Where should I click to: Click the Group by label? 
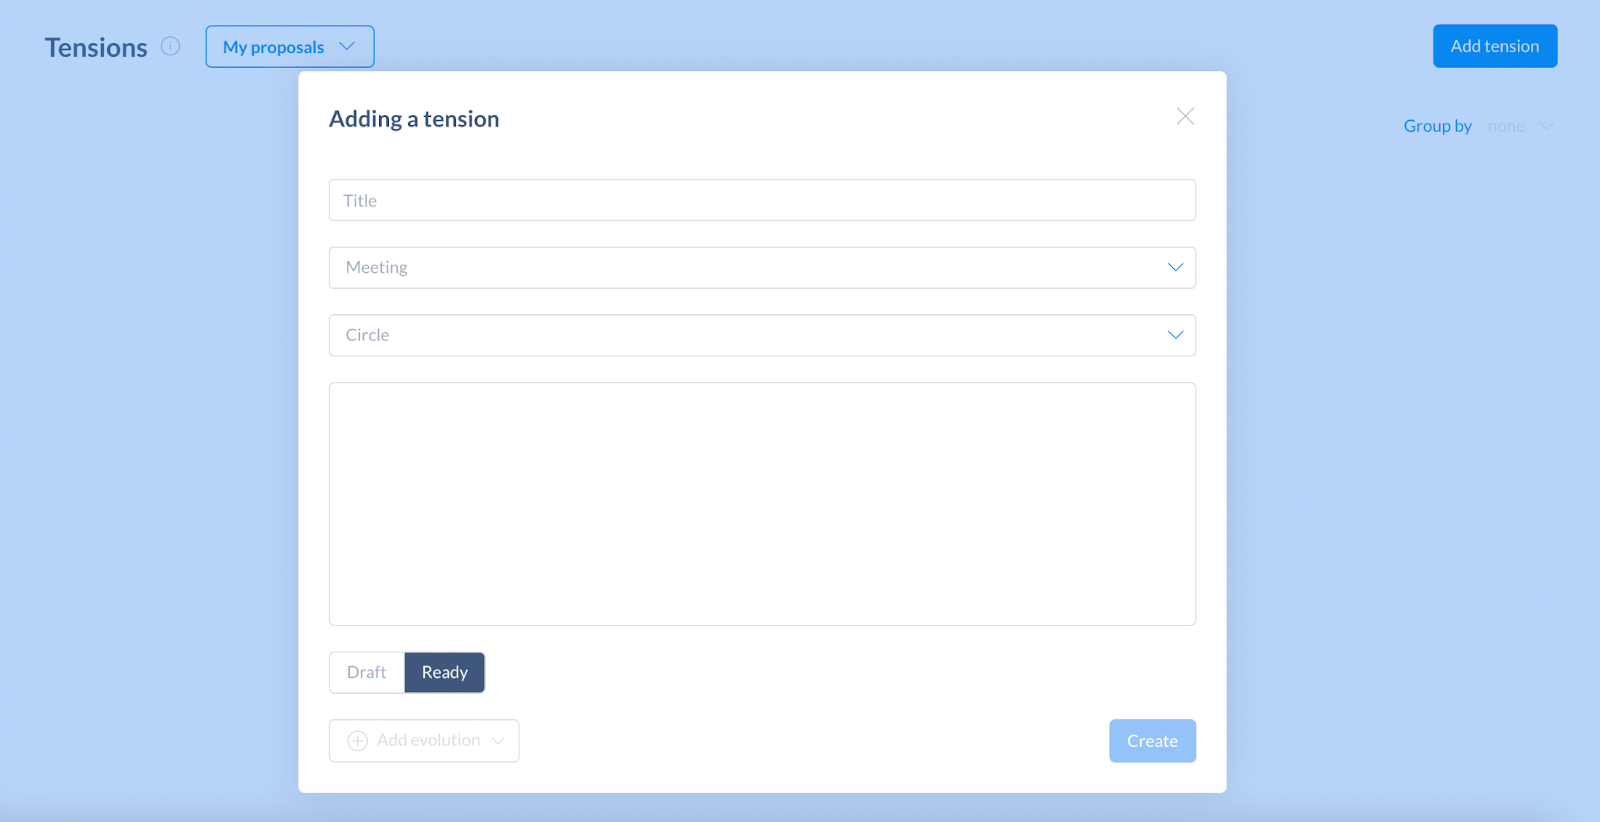click(1437, 126)
